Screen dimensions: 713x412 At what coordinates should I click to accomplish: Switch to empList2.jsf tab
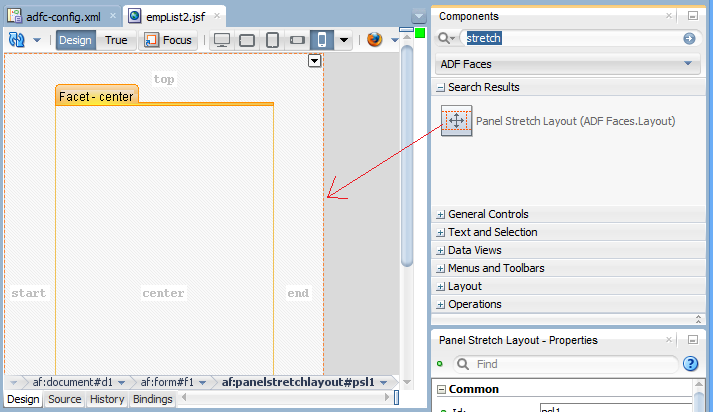point(175,17)
